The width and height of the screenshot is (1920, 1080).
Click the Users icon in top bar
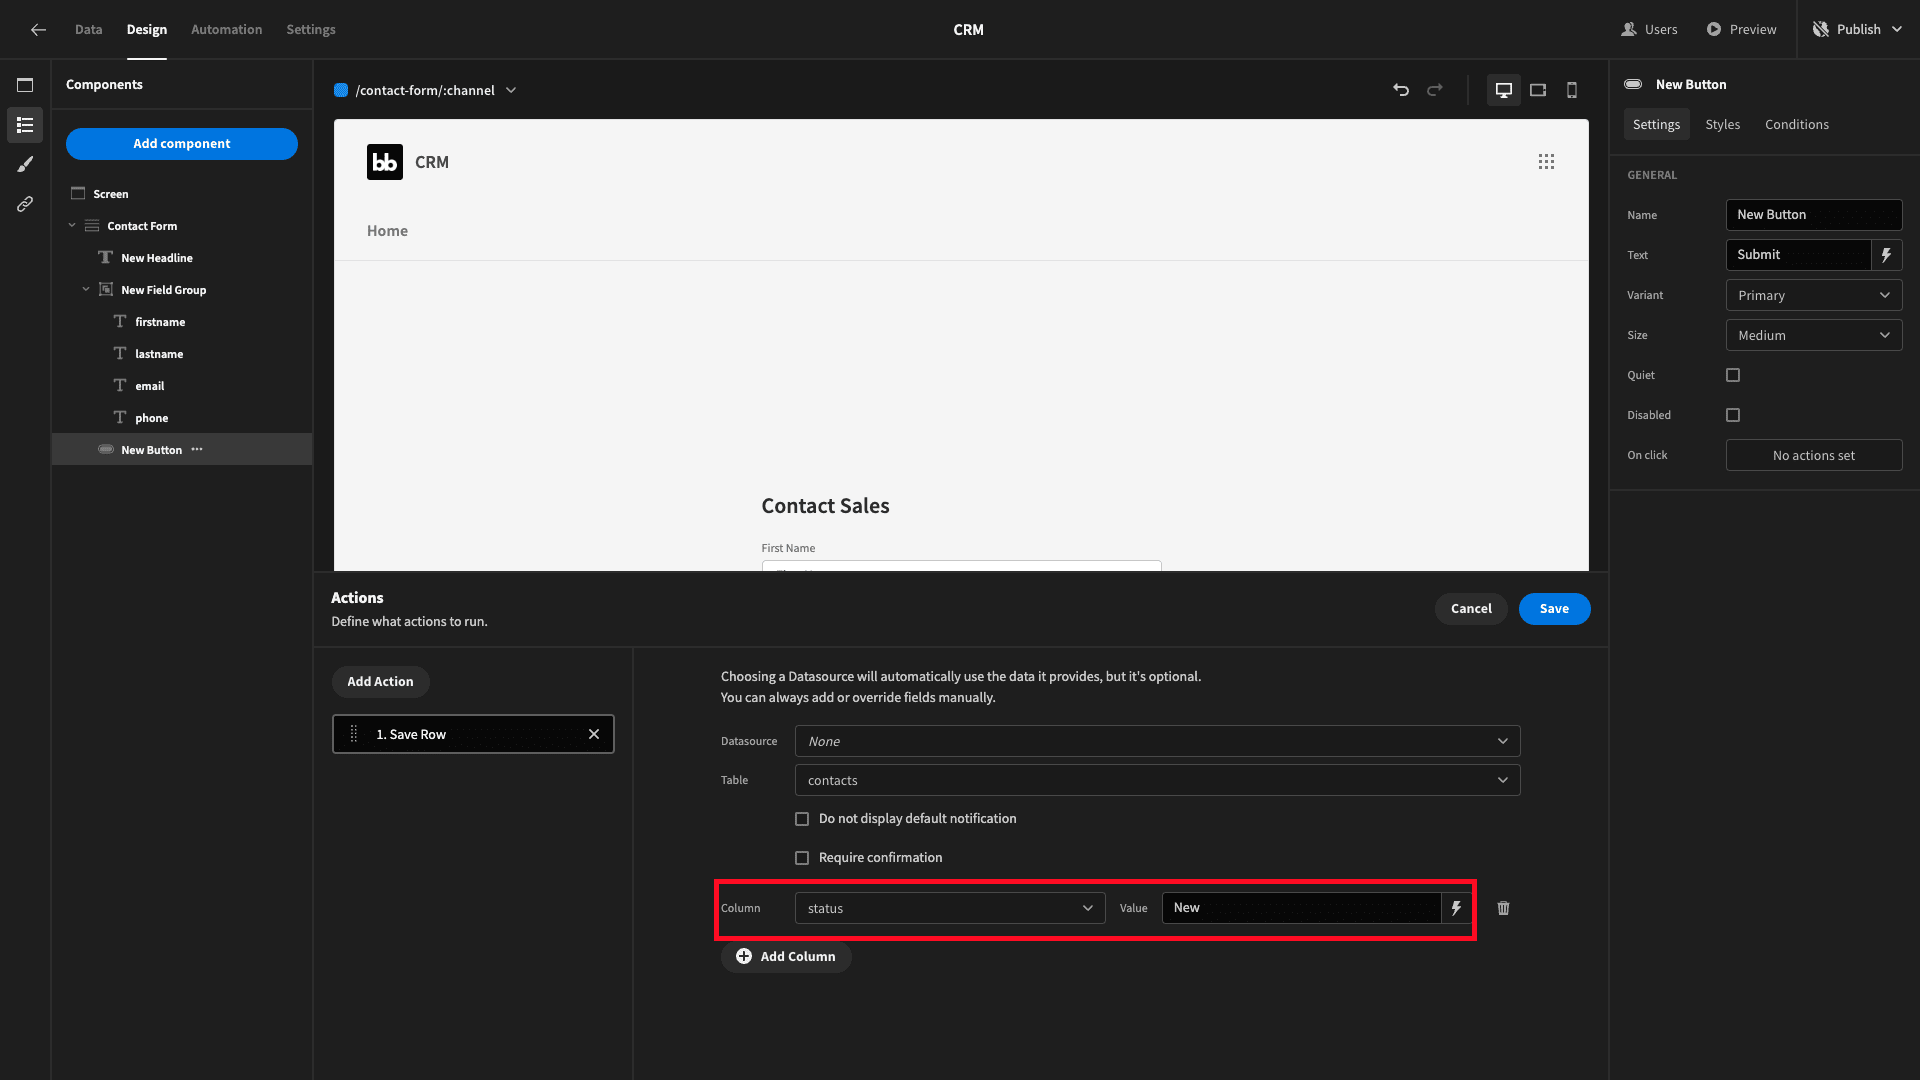(1629, 30)
